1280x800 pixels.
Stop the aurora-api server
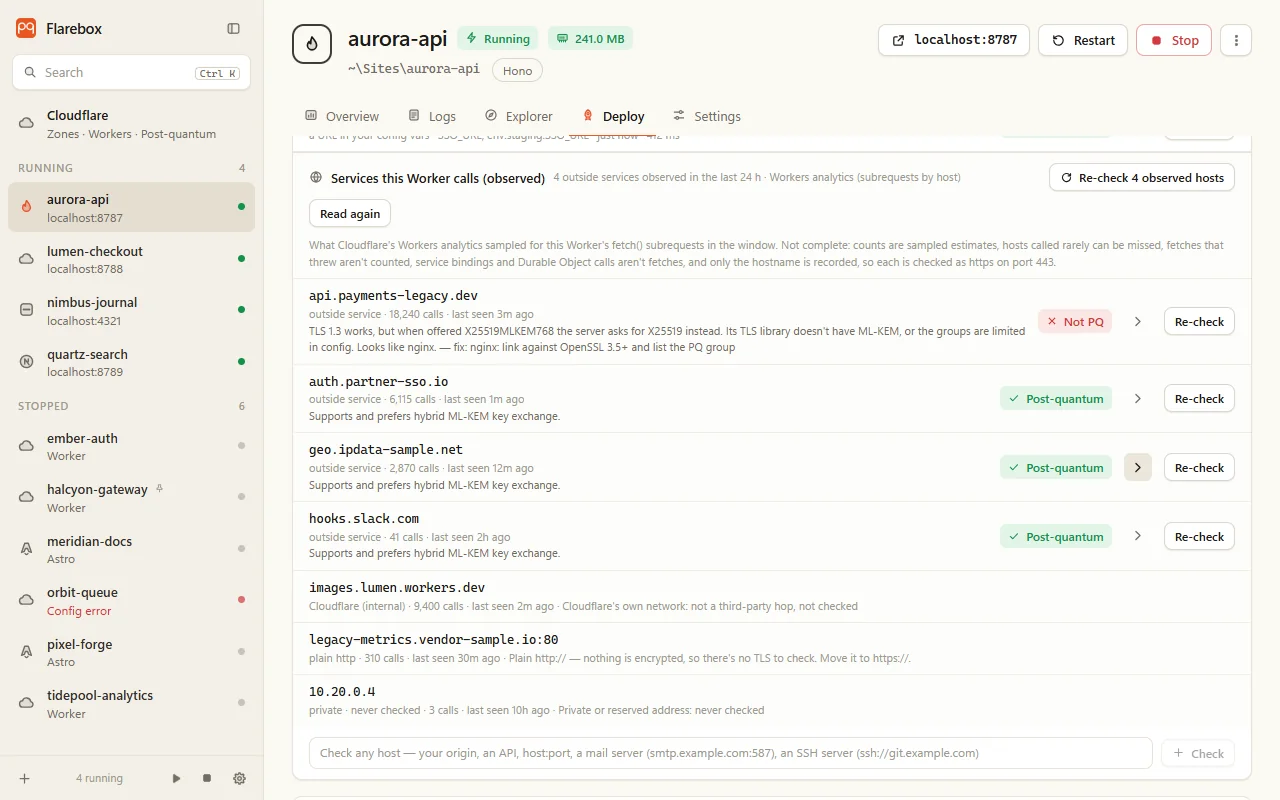pyautogui.click(x=1174, y=40)
